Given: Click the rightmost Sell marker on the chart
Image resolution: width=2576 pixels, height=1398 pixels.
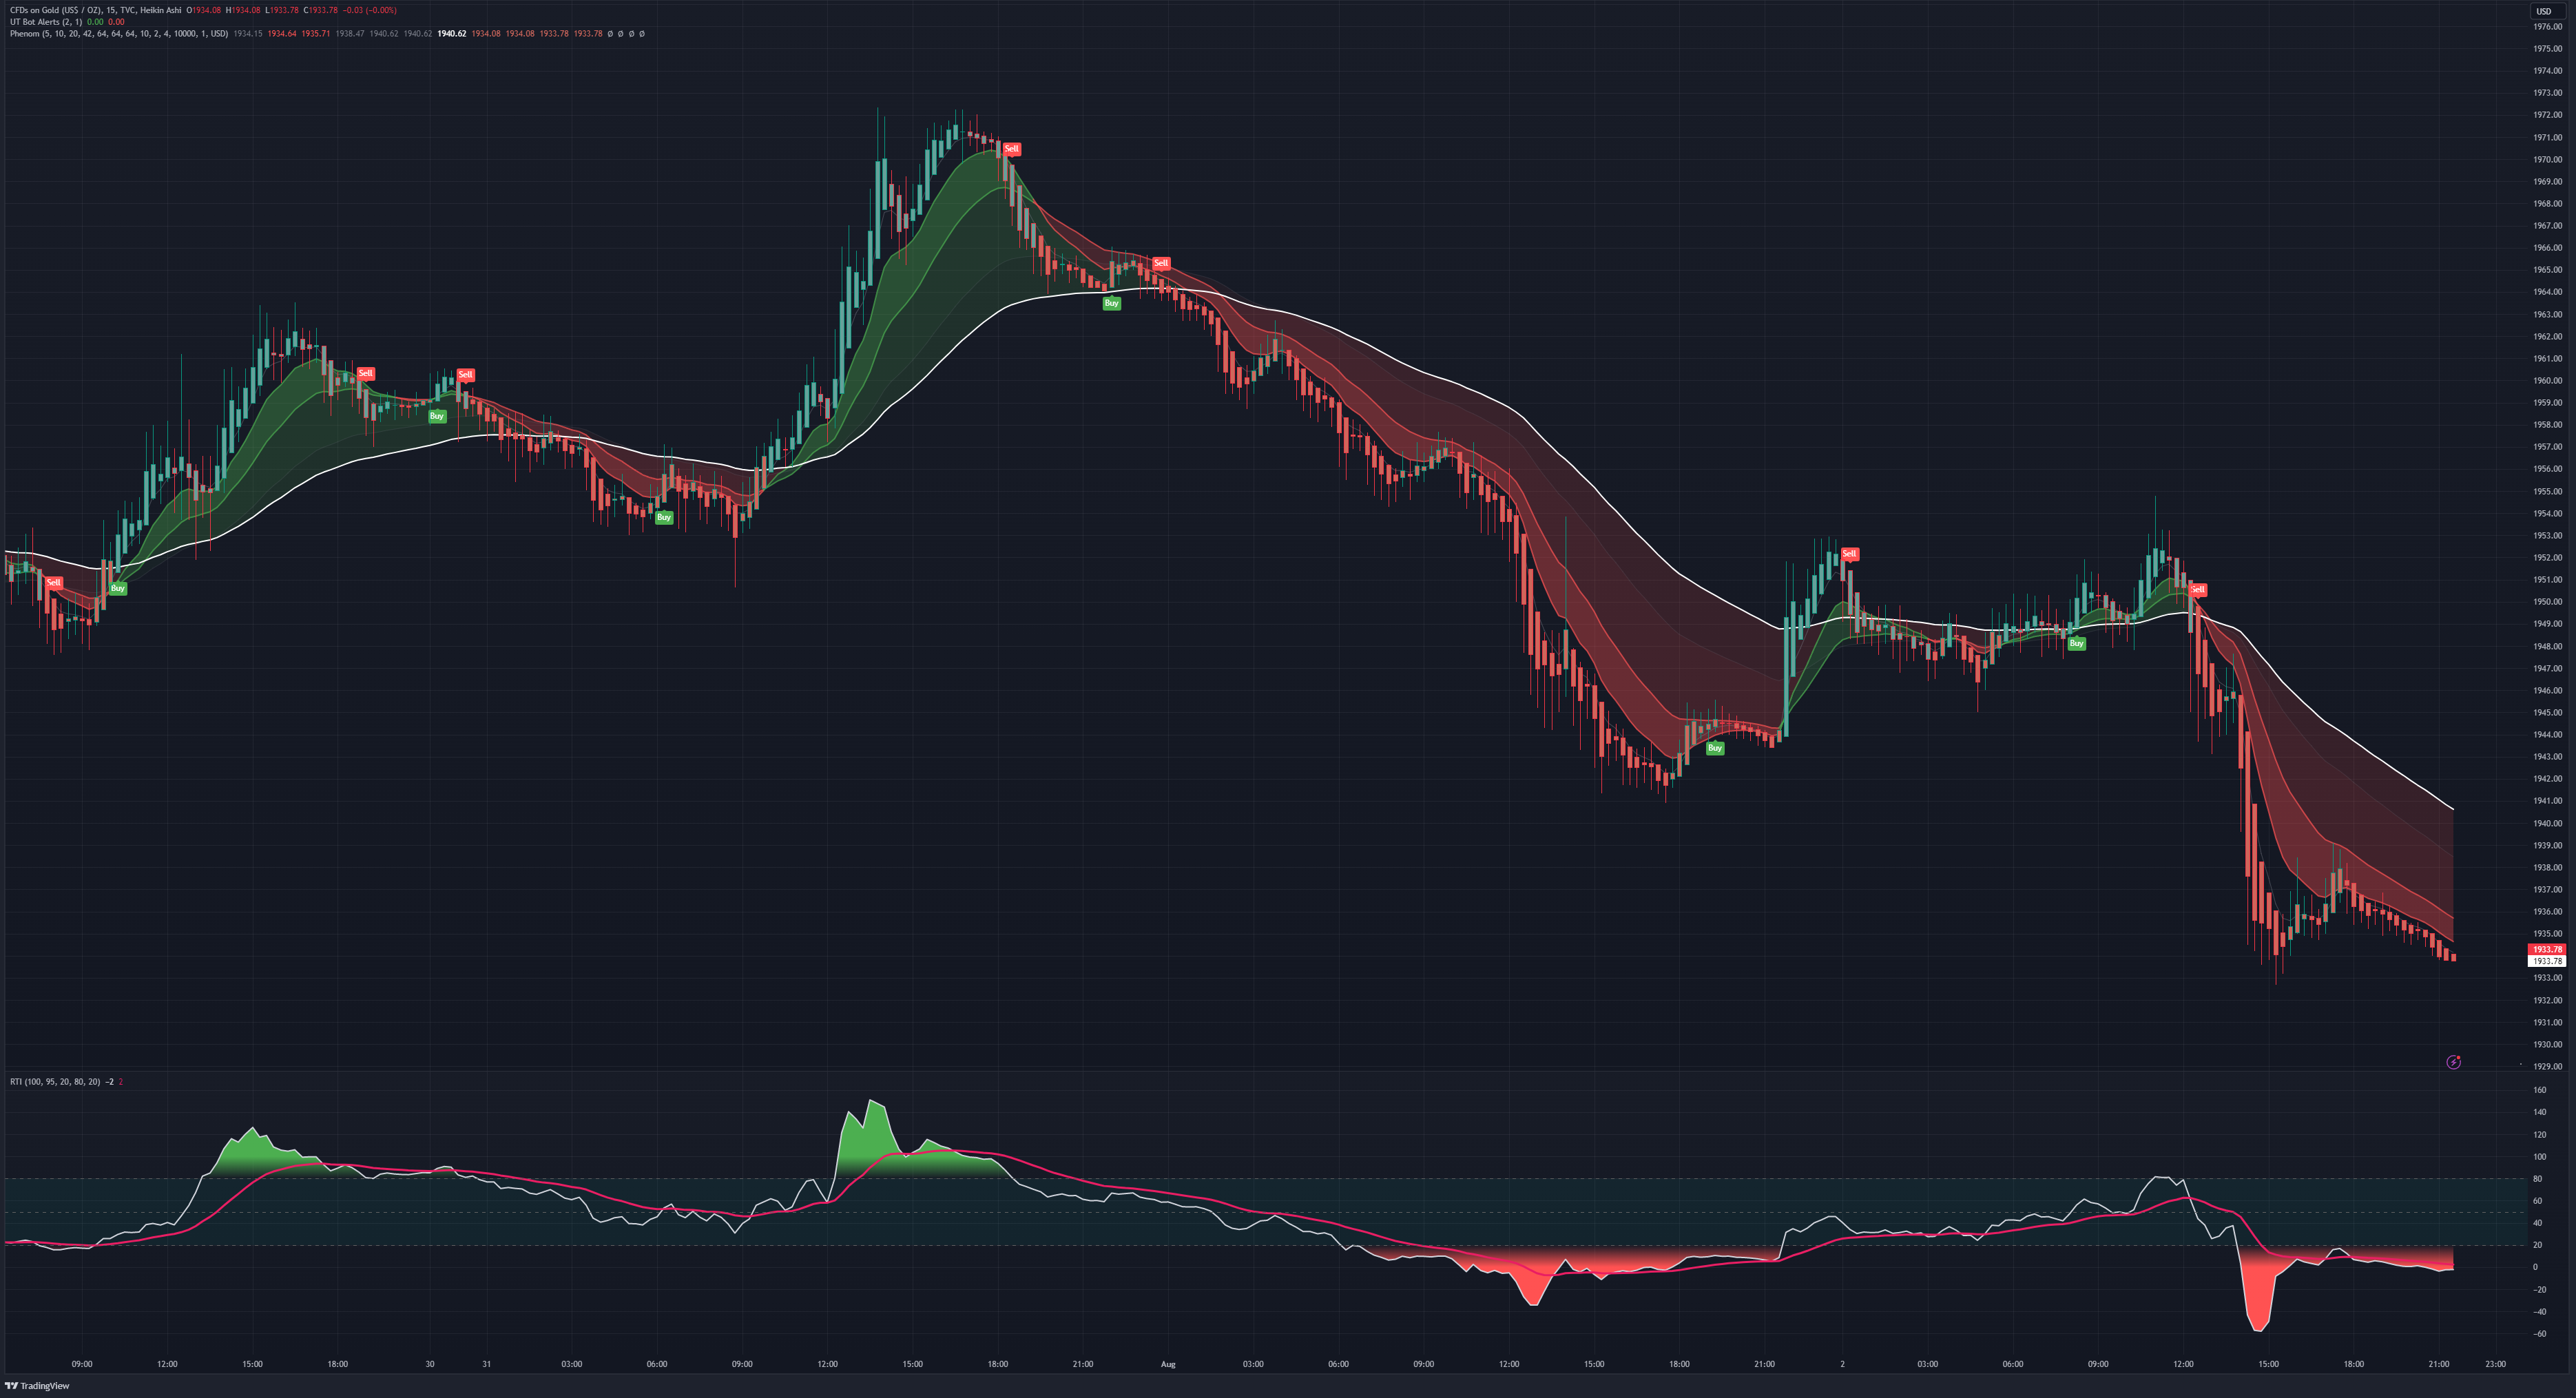Looking at the screenshot, I should click(2197, 590).
